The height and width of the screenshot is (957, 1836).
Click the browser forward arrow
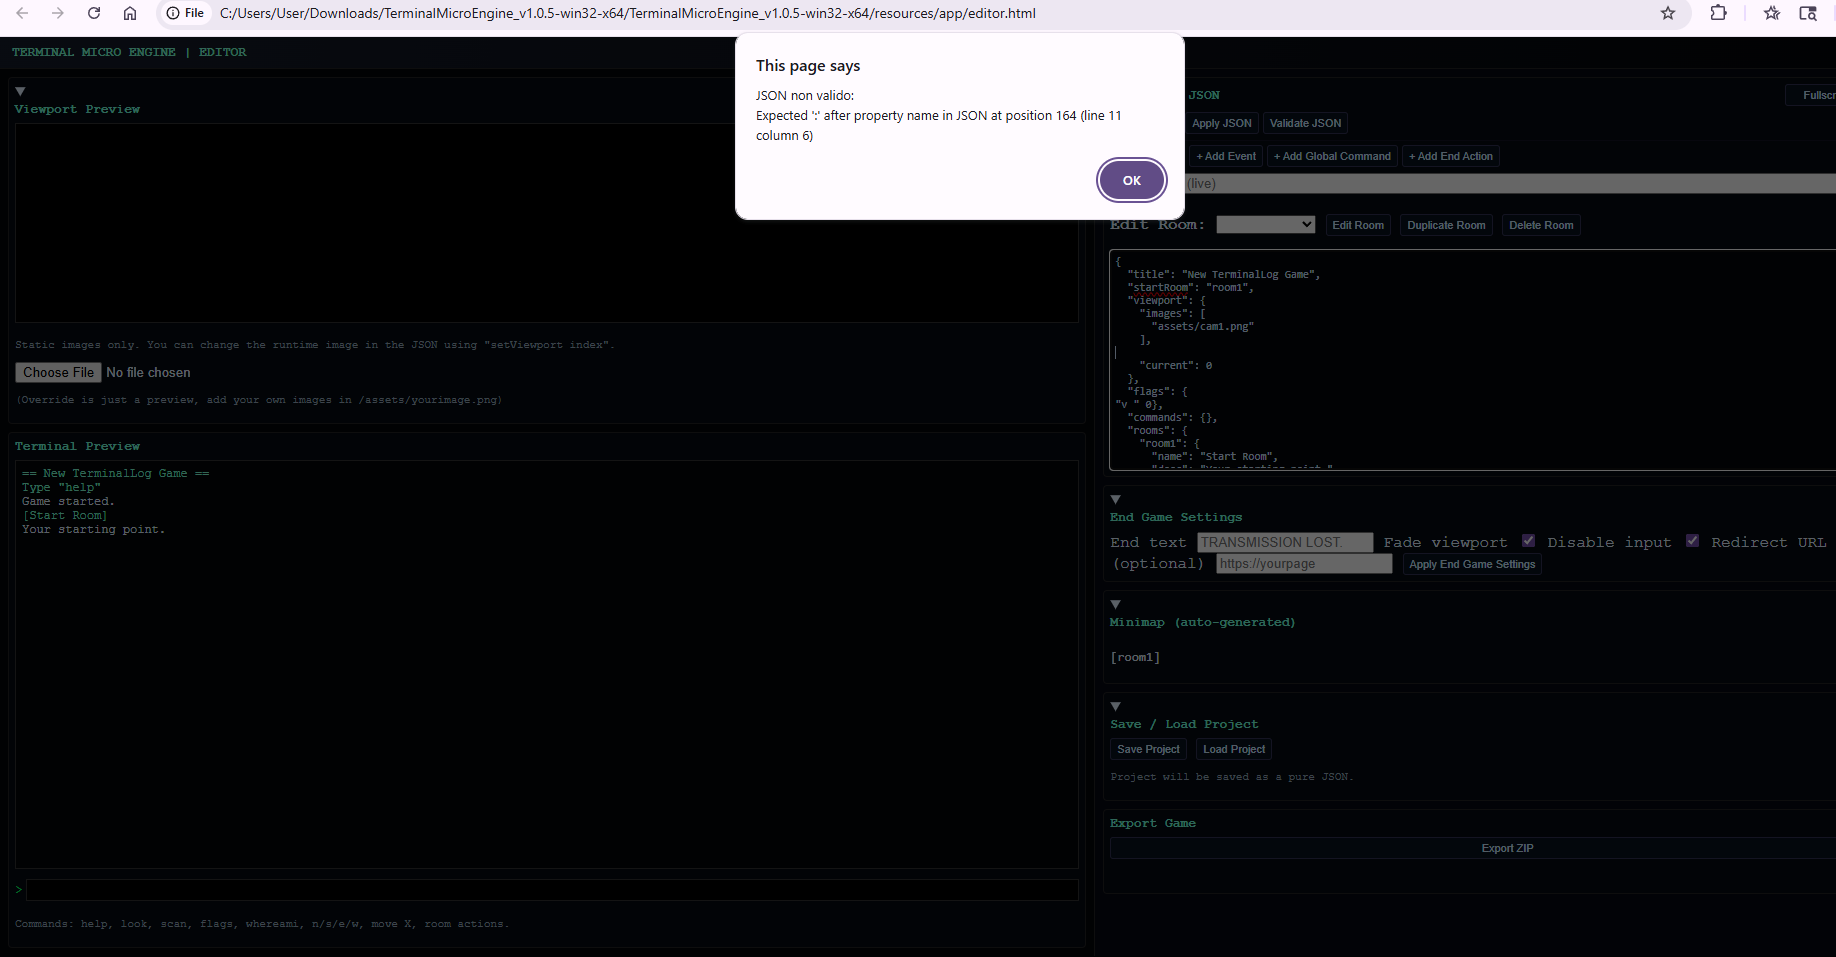tap(58, 13)
